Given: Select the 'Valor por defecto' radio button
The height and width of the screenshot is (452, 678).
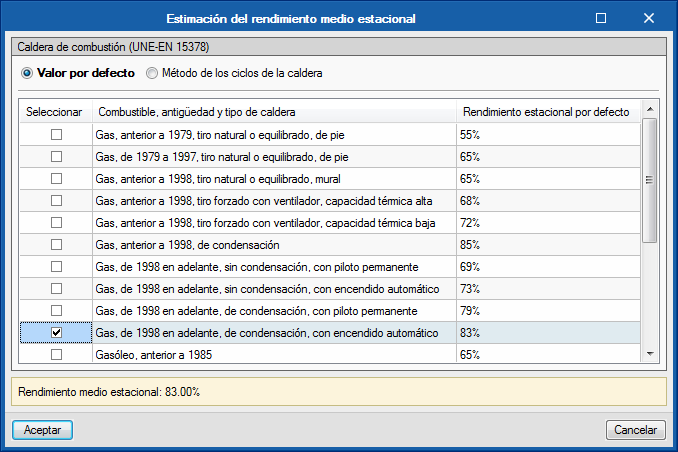Looking at the screenshot, I should 27,73.
